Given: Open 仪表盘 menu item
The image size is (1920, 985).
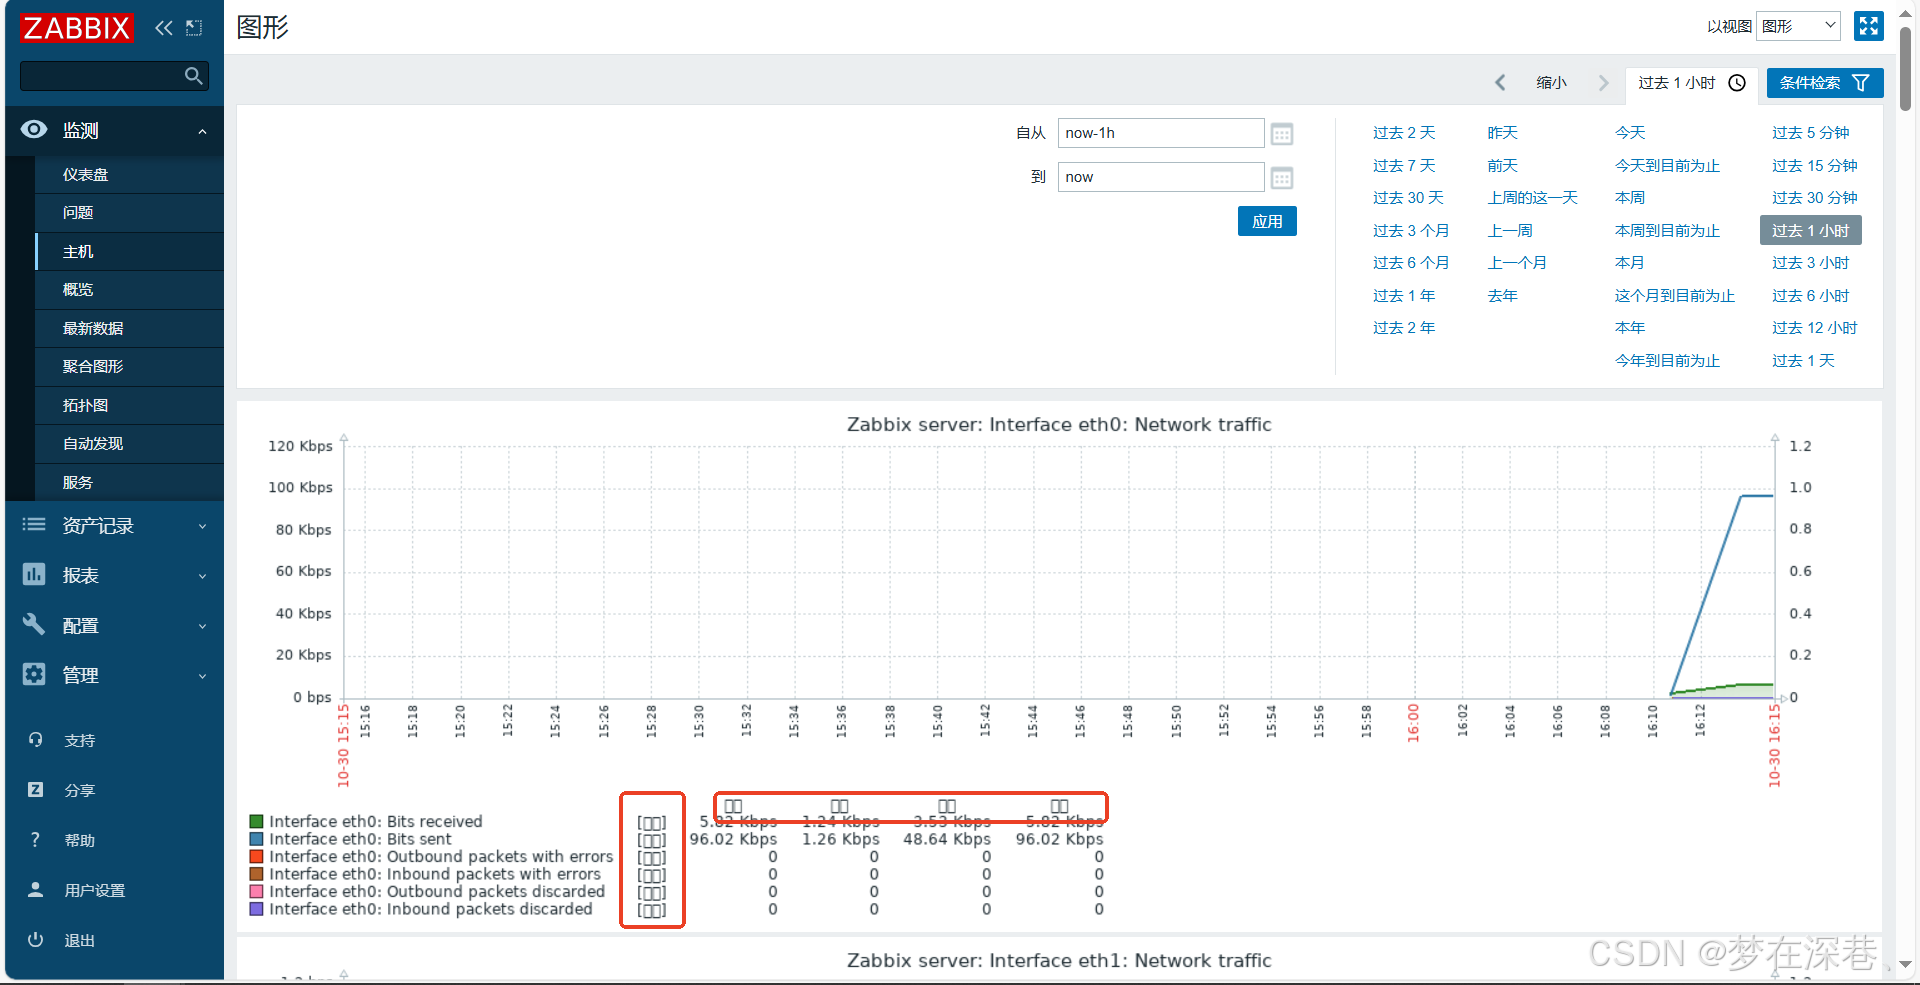Looking at the screenshot, I should 129,174.
